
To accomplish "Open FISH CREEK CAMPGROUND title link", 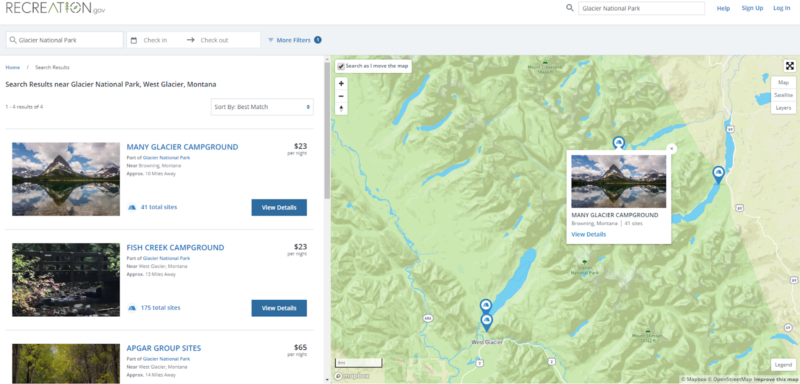I will [175, 247].
